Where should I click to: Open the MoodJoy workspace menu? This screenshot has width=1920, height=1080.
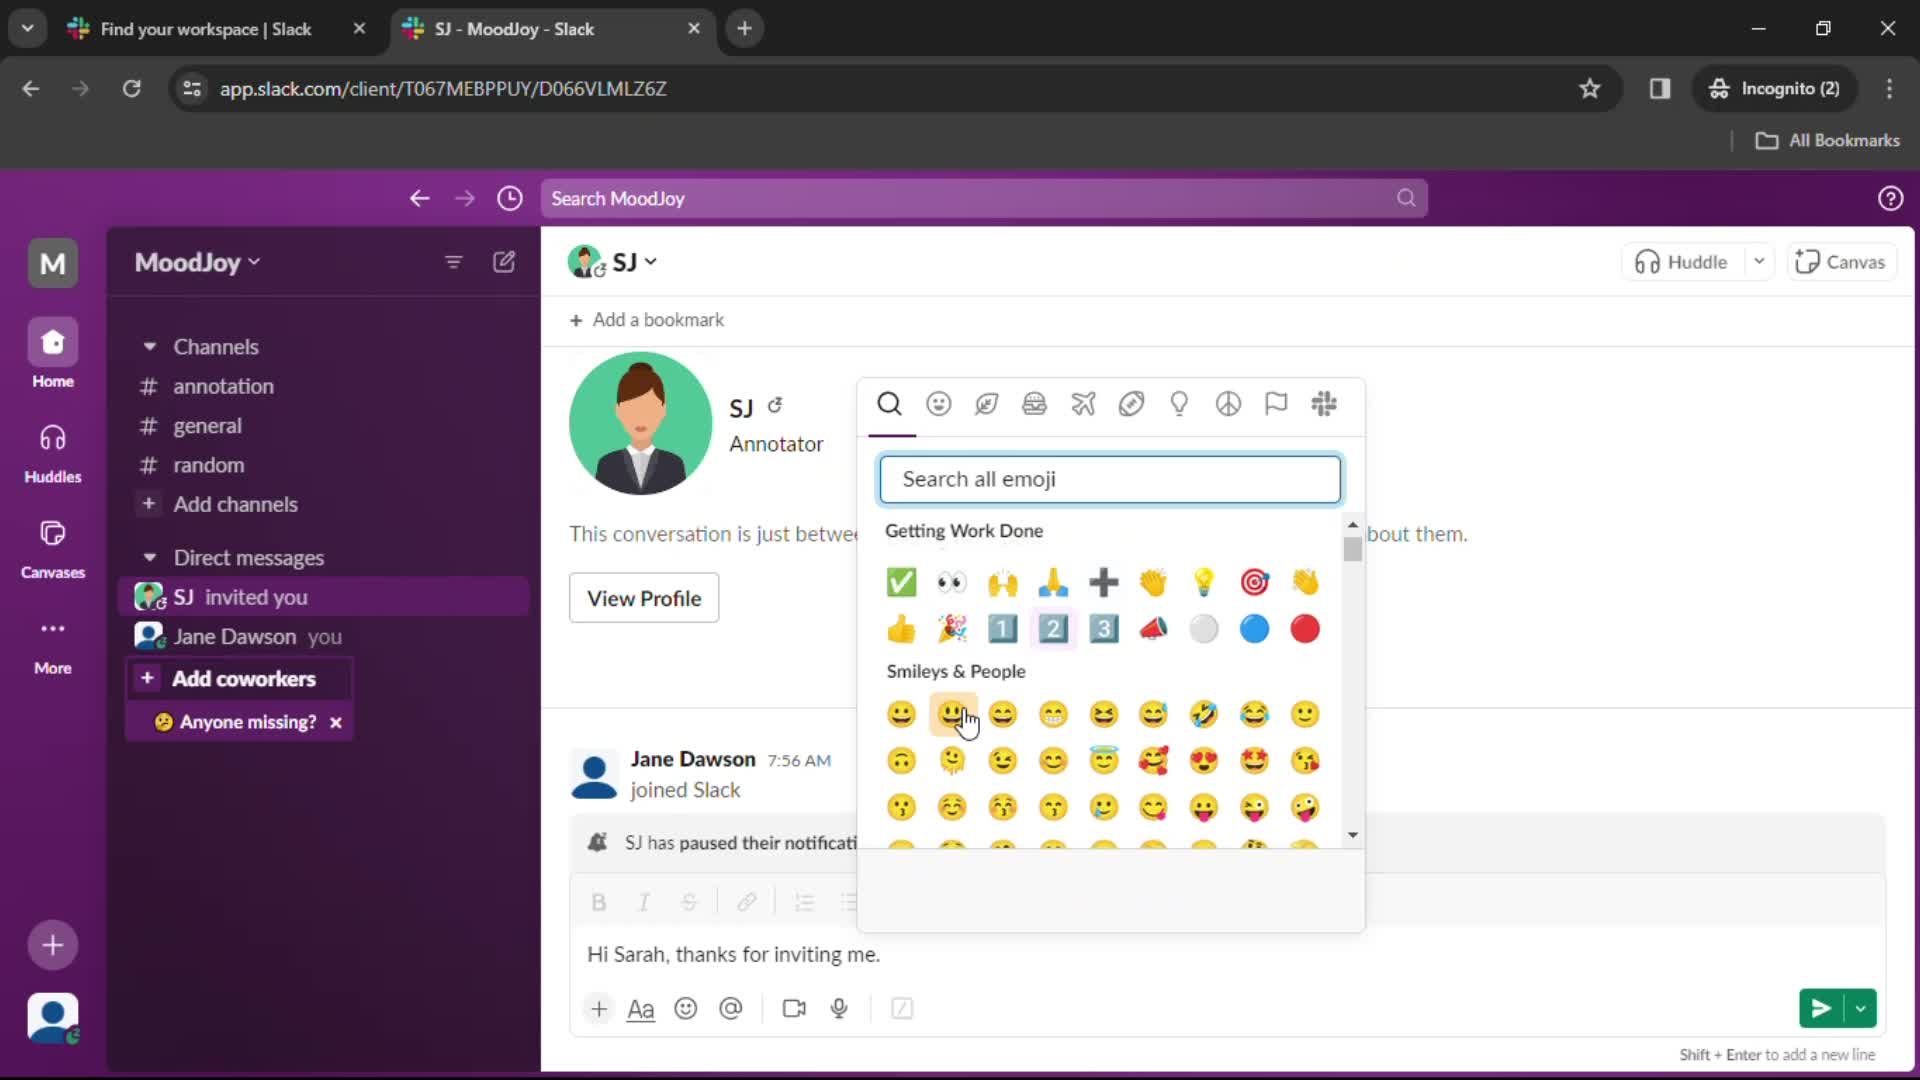pos(197,262)
